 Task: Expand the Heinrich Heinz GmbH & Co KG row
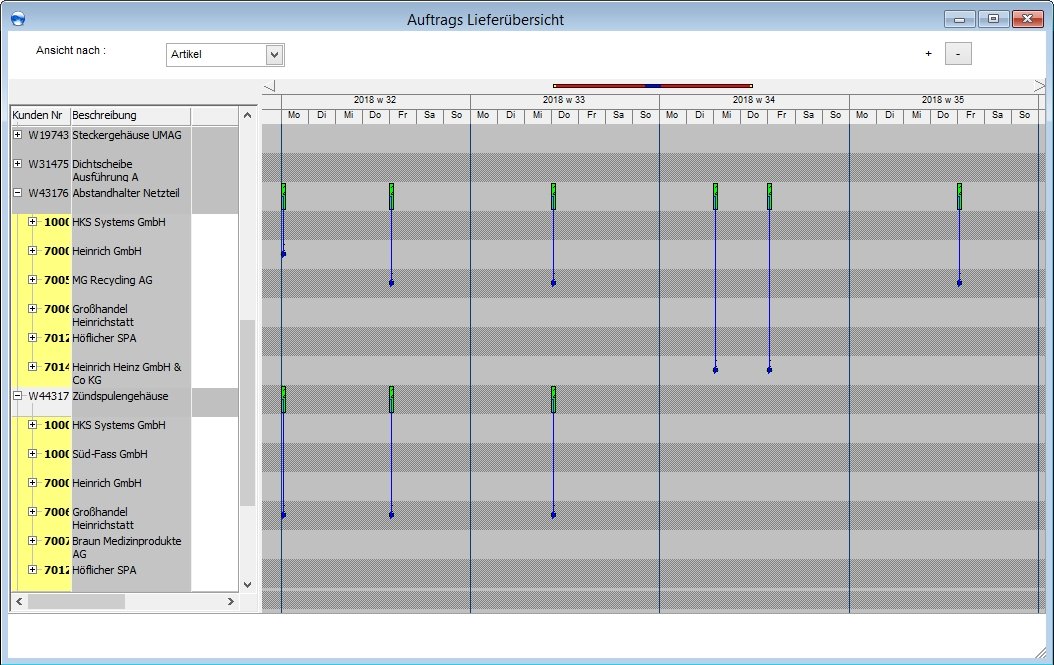[32, 366]
